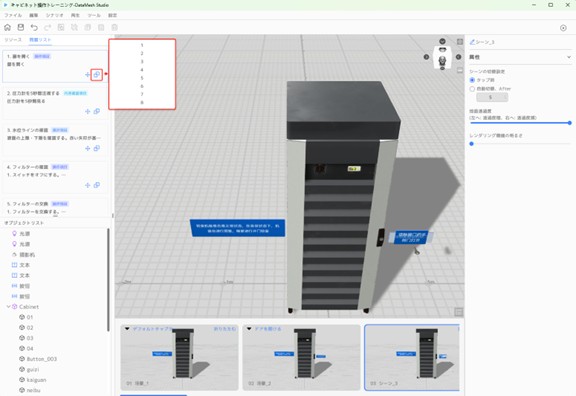Switch to the step list tab

40,40
